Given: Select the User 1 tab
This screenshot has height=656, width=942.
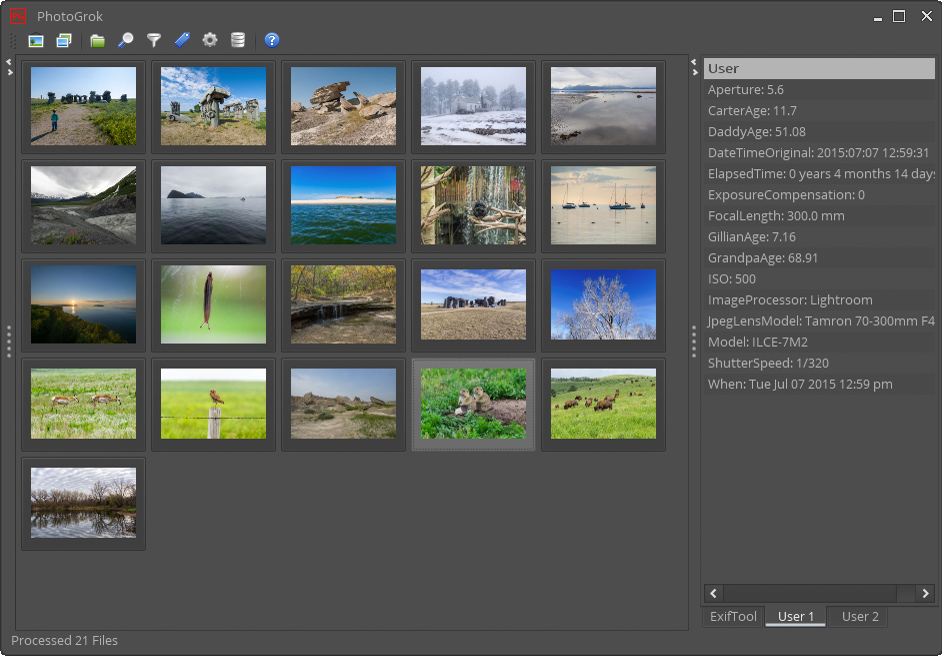Looking at the screenshot, I should tap(796, 616).
